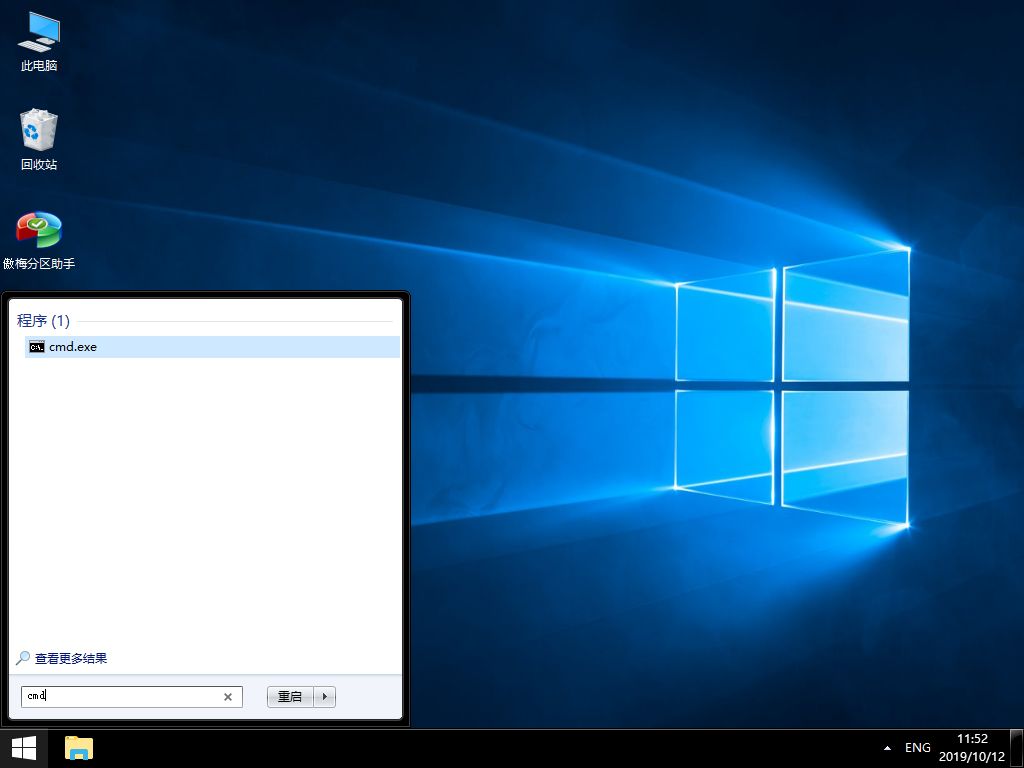Open the taskbar clock showing 11:52

tap(972, 739)
